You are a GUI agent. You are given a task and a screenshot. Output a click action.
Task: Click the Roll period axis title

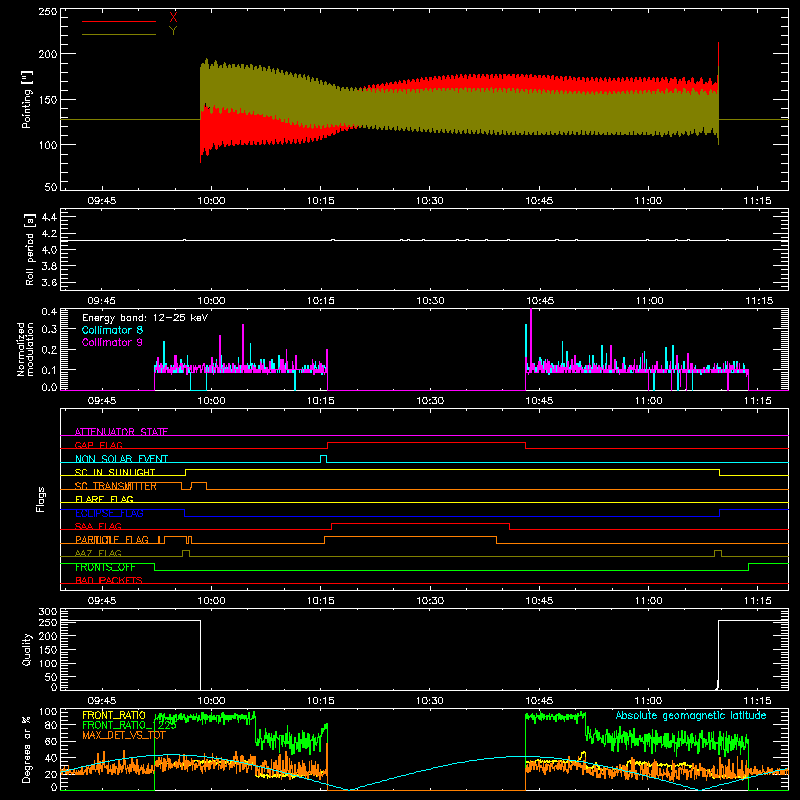click(x=30, y=249)
